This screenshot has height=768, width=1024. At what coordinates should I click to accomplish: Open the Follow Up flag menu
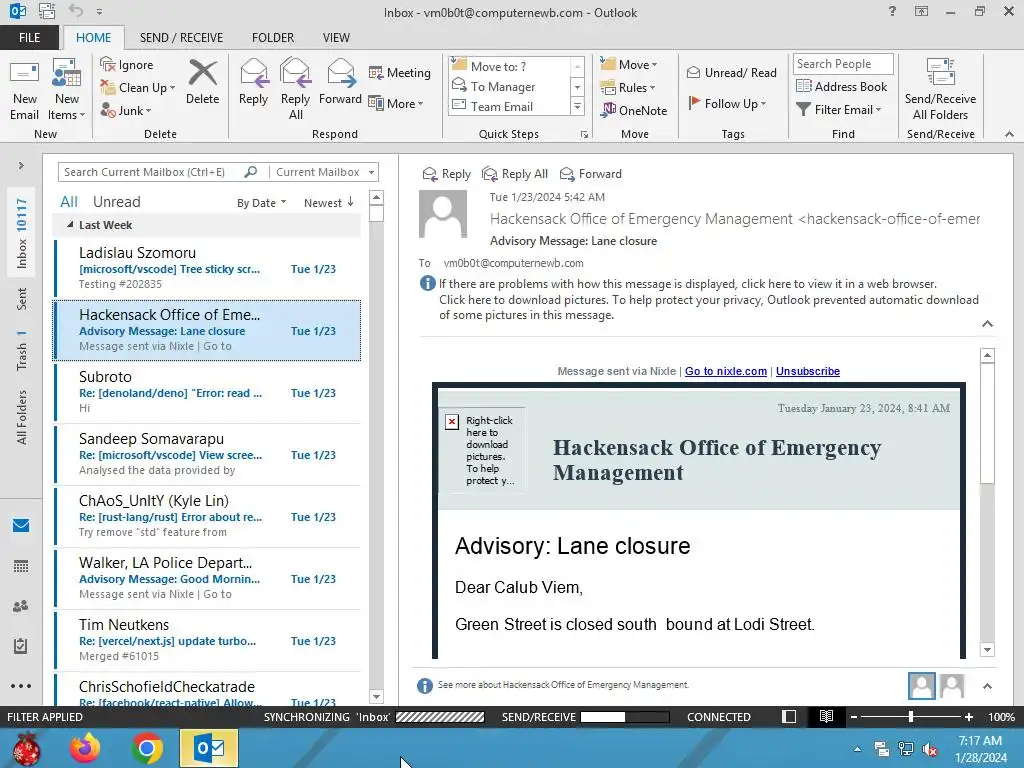pos(728,103)
